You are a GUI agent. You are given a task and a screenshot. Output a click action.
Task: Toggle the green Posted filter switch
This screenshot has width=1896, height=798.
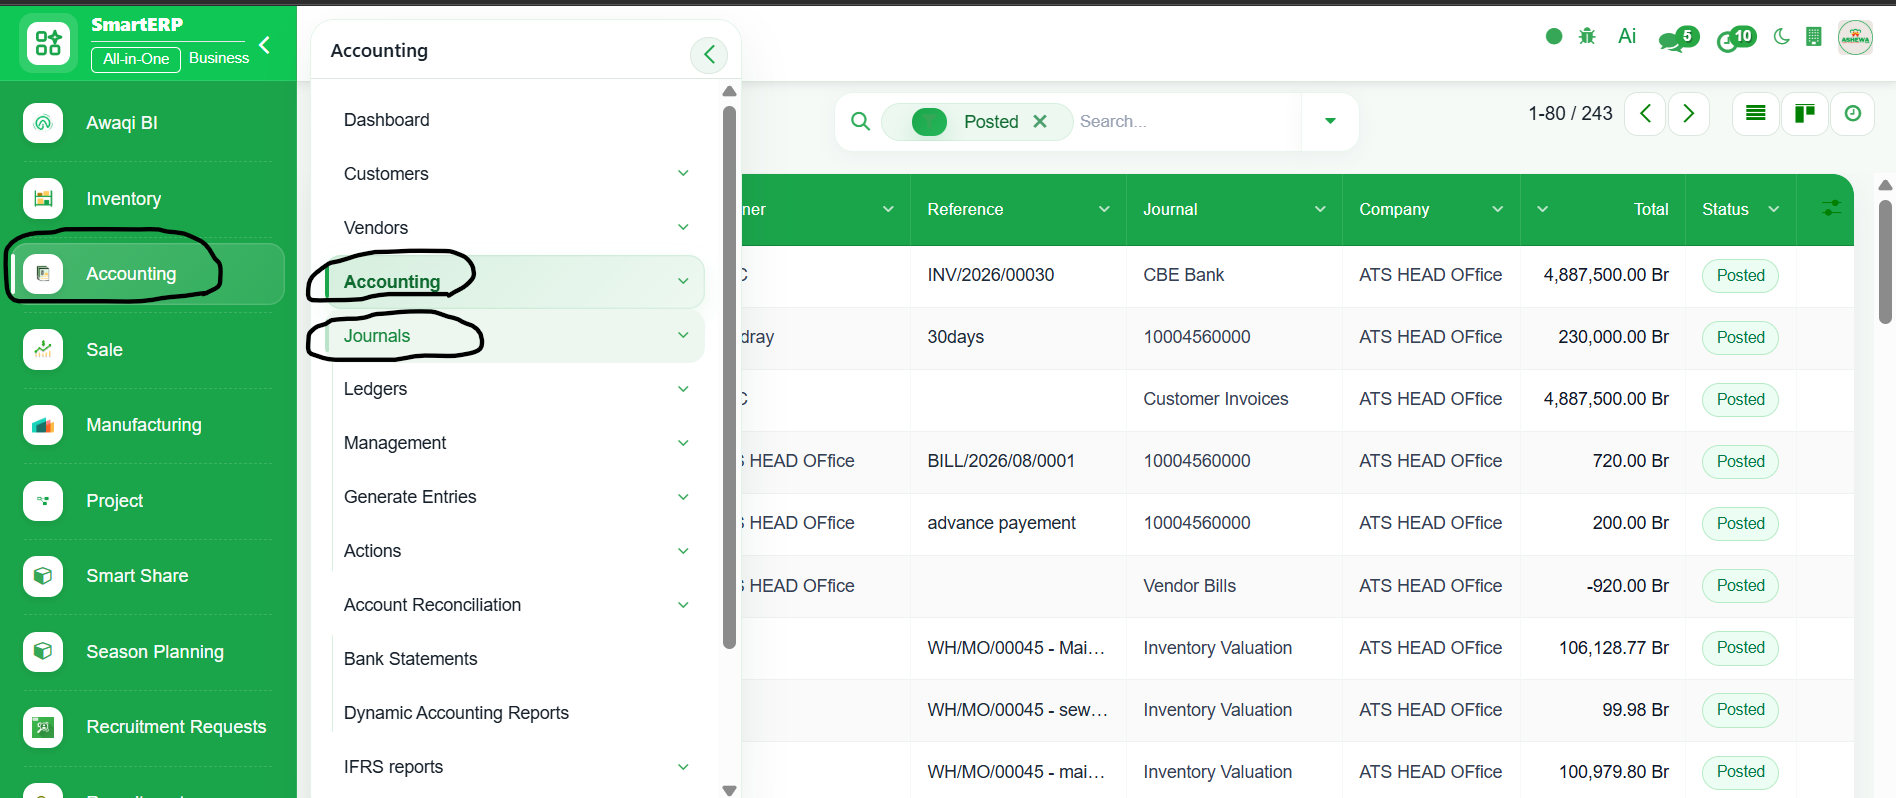[929, 122]
